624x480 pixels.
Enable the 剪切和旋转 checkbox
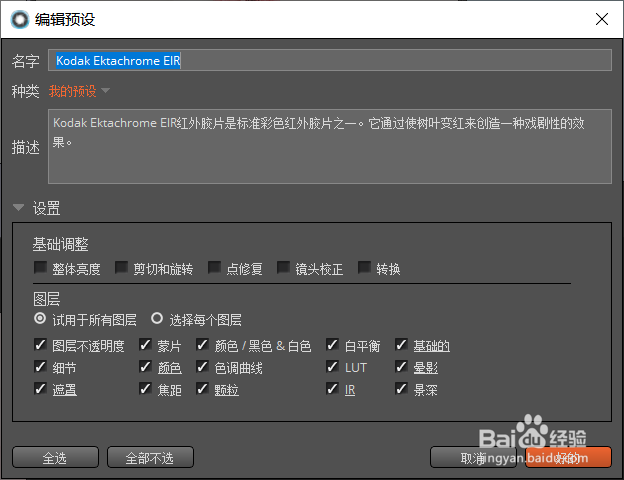[x=121, y=267]
